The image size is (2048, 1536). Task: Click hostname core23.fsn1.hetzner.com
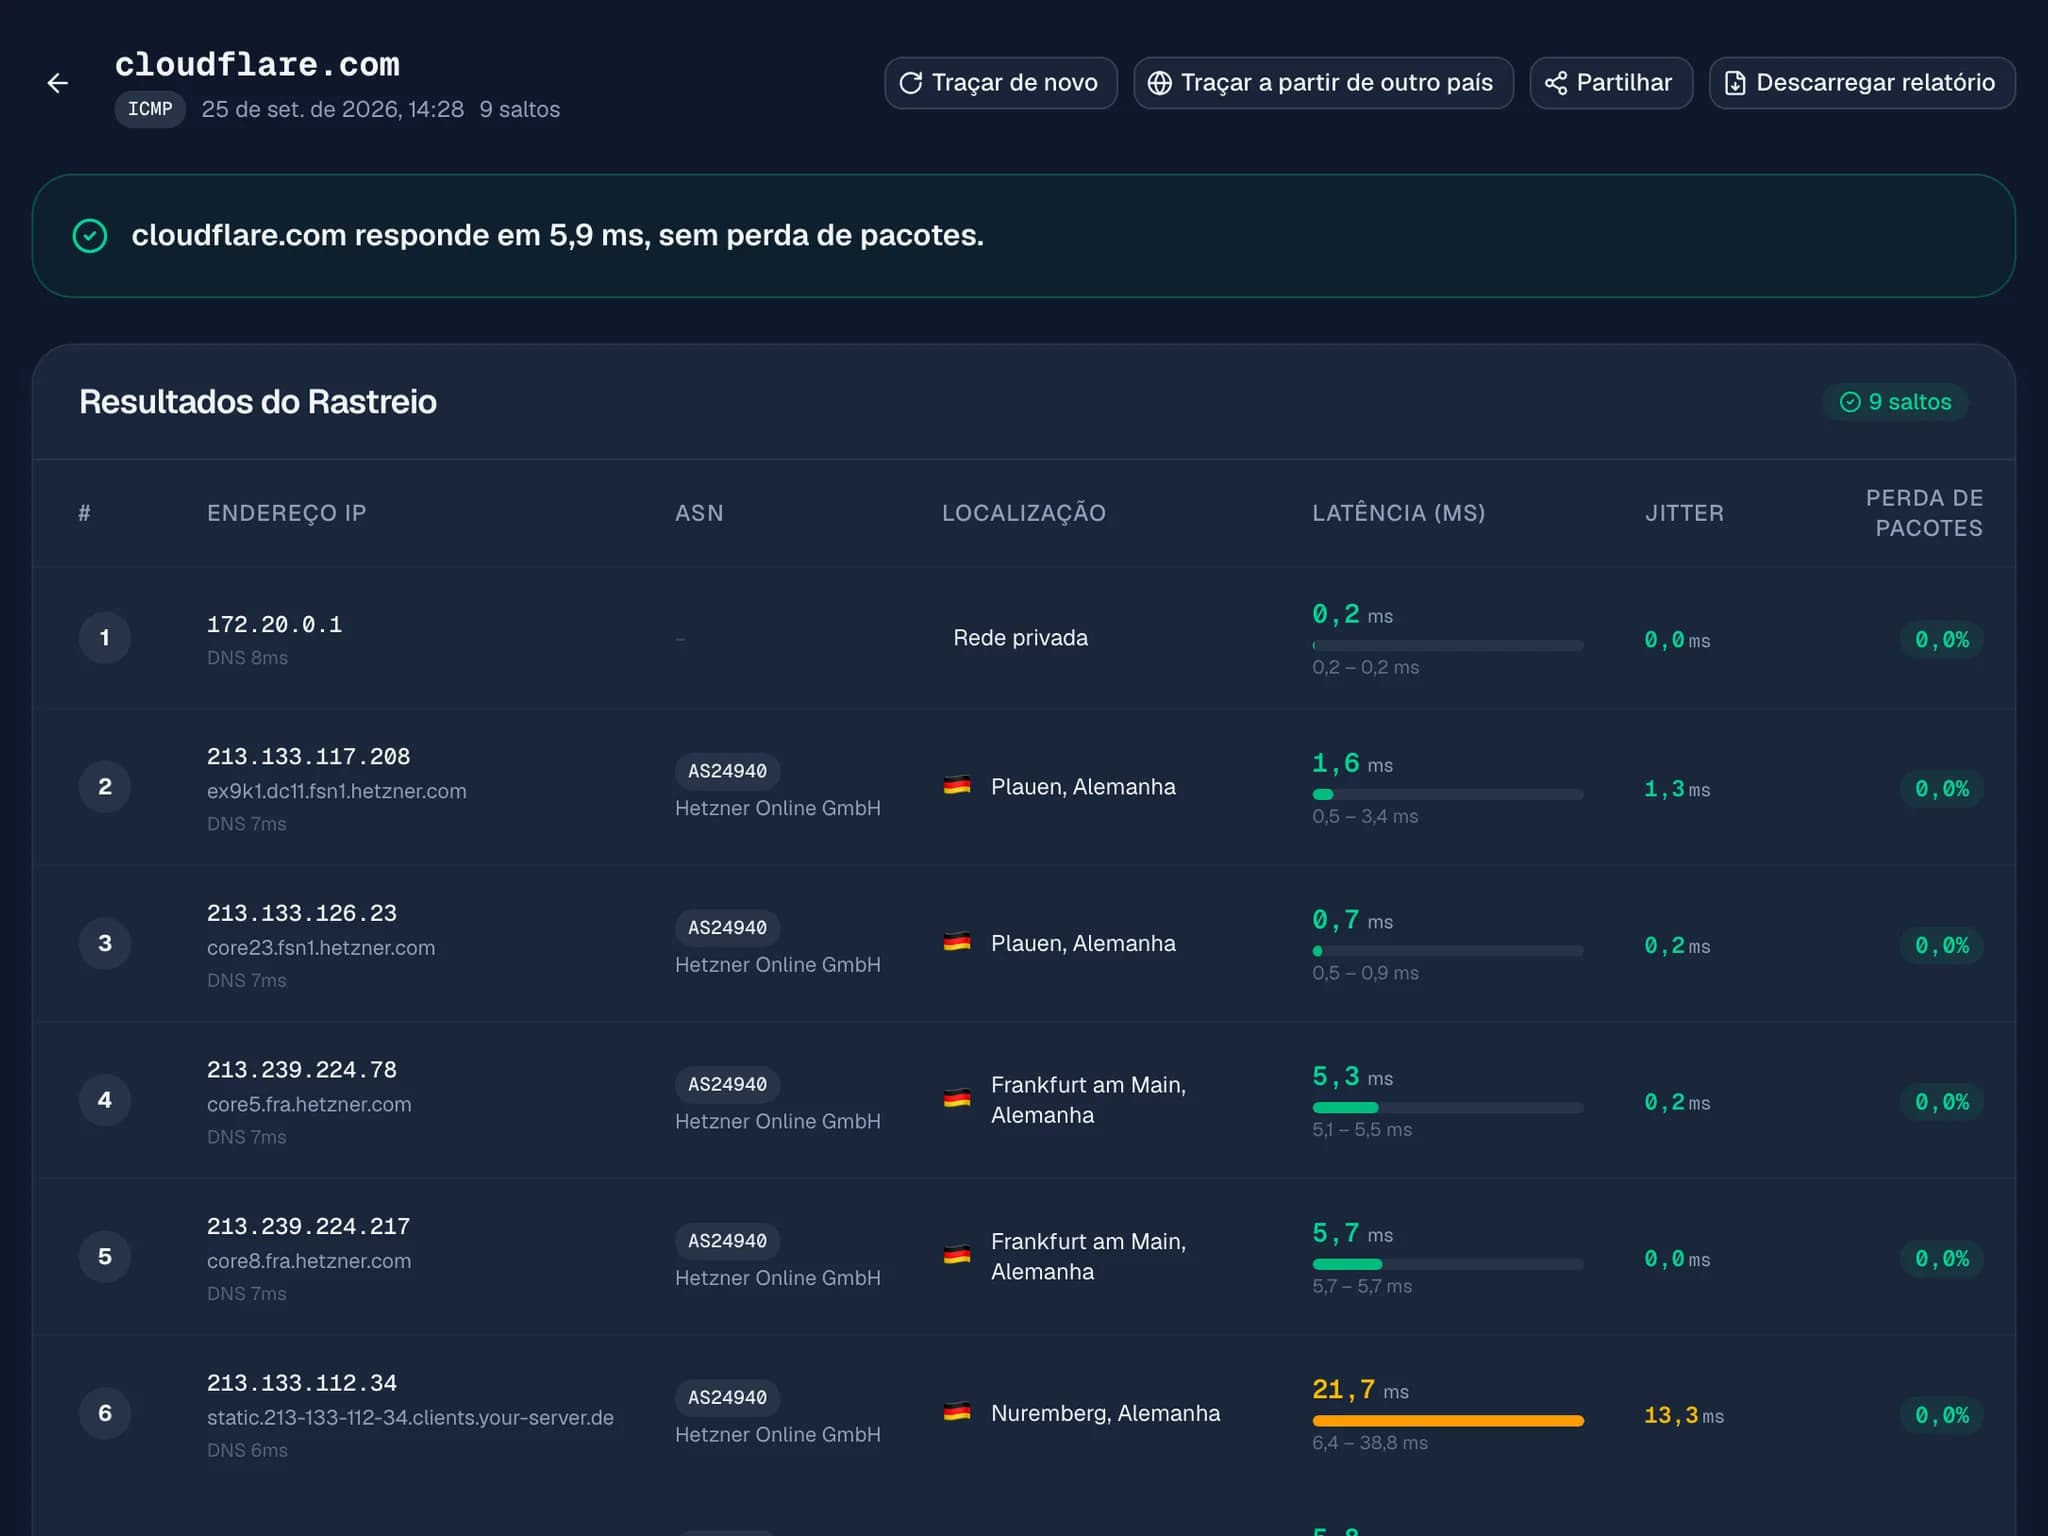321,948
